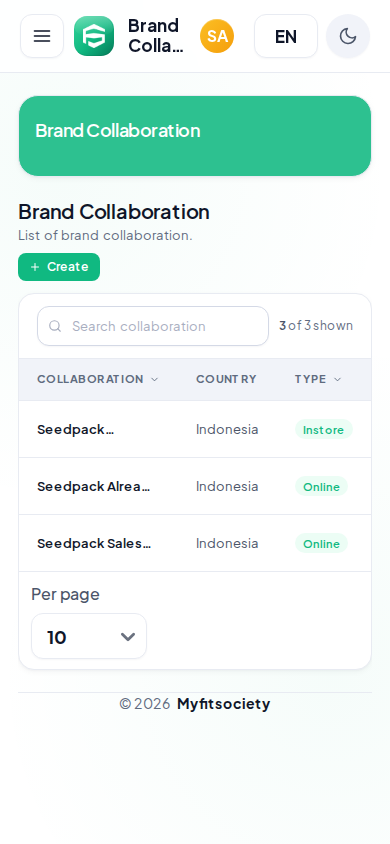Viewport: 390px width, 844px height.
Task: Open the hamburger navigation menu
Action: coord(42,36)
